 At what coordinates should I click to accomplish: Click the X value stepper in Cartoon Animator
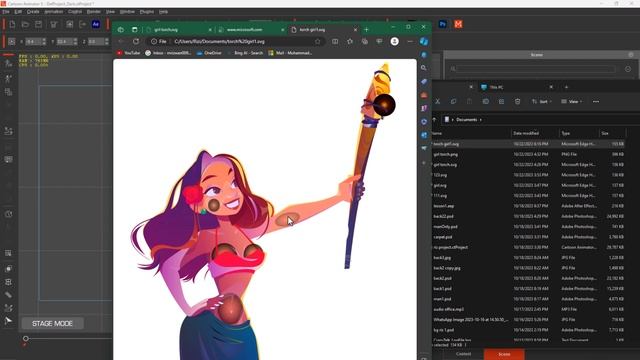[44, 42]
